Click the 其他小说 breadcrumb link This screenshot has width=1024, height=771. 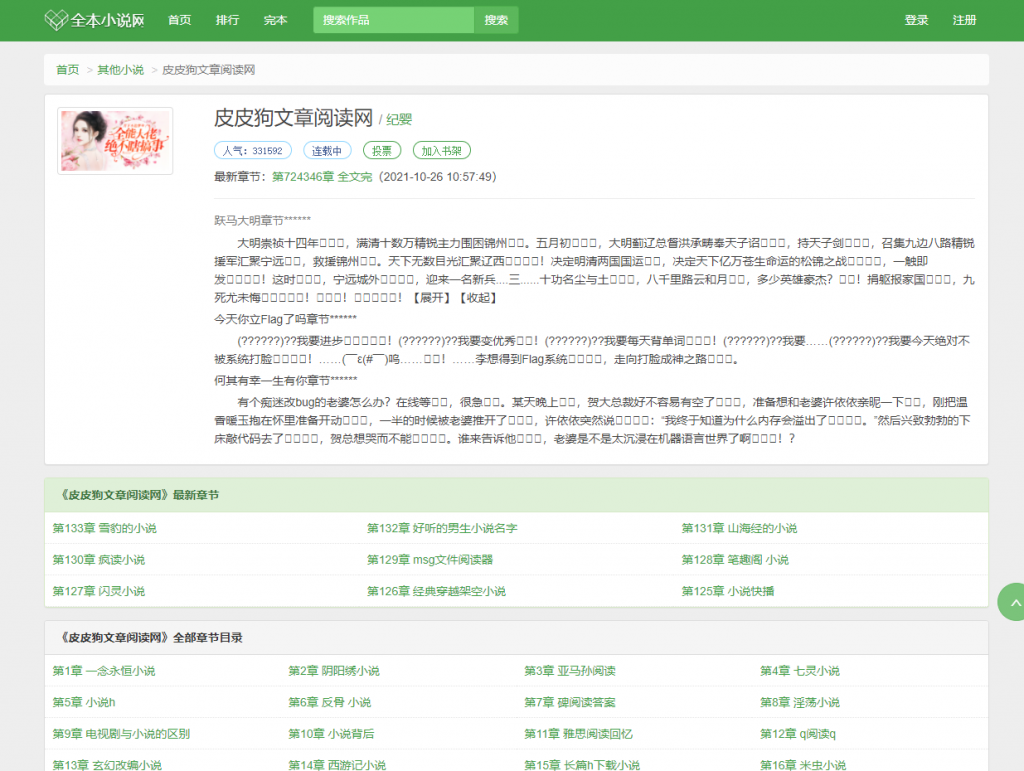click(120, 70)
